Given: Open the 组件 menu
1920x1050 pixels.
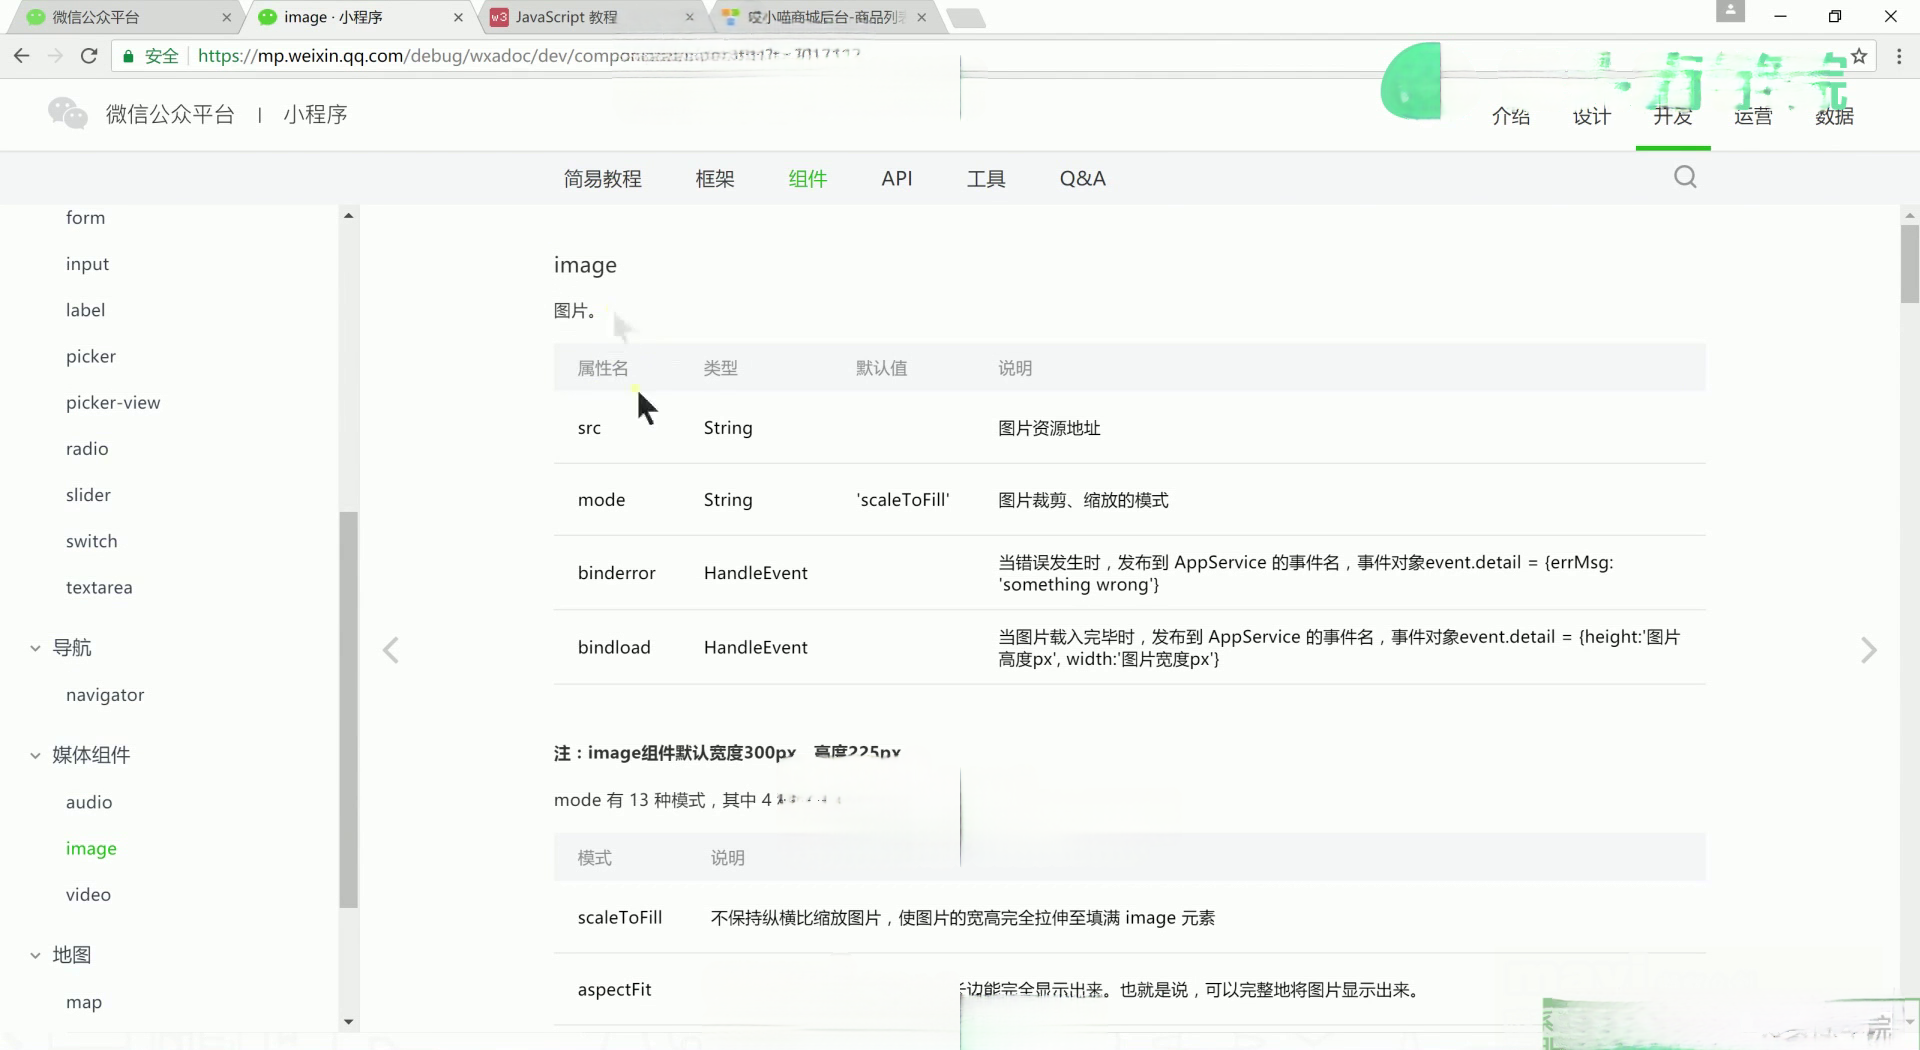Looking at the screenshot, I should (807, 178).
